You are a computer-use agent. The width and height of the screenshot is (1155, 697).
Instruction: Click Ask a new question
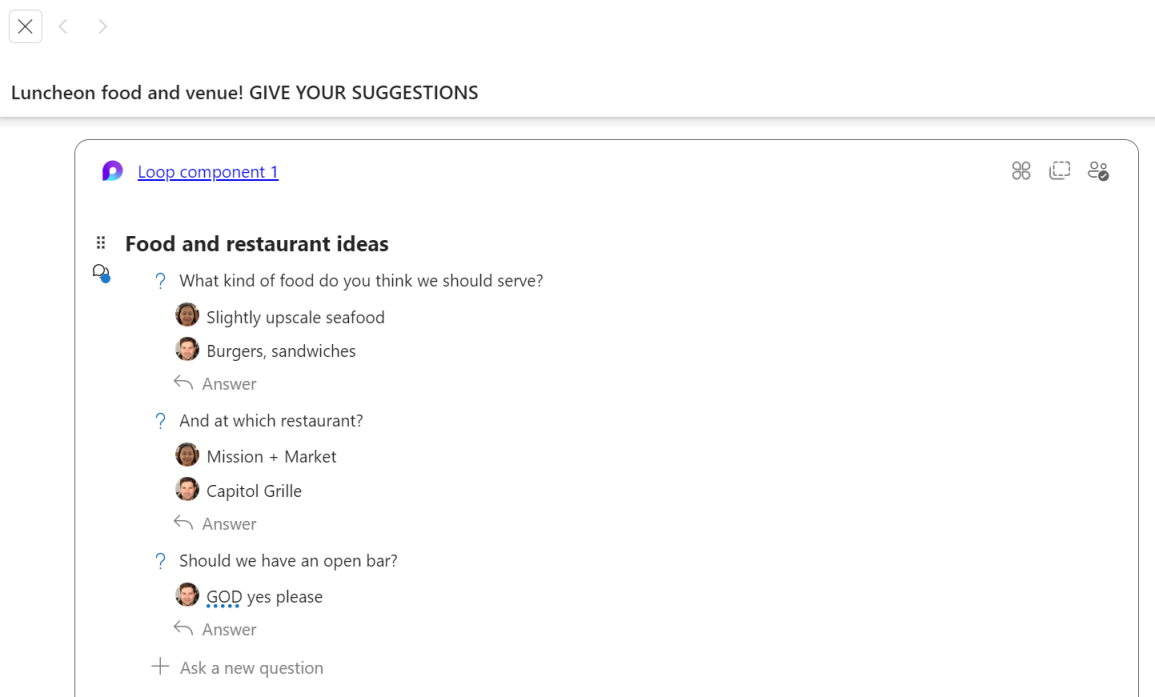(250, 667)
